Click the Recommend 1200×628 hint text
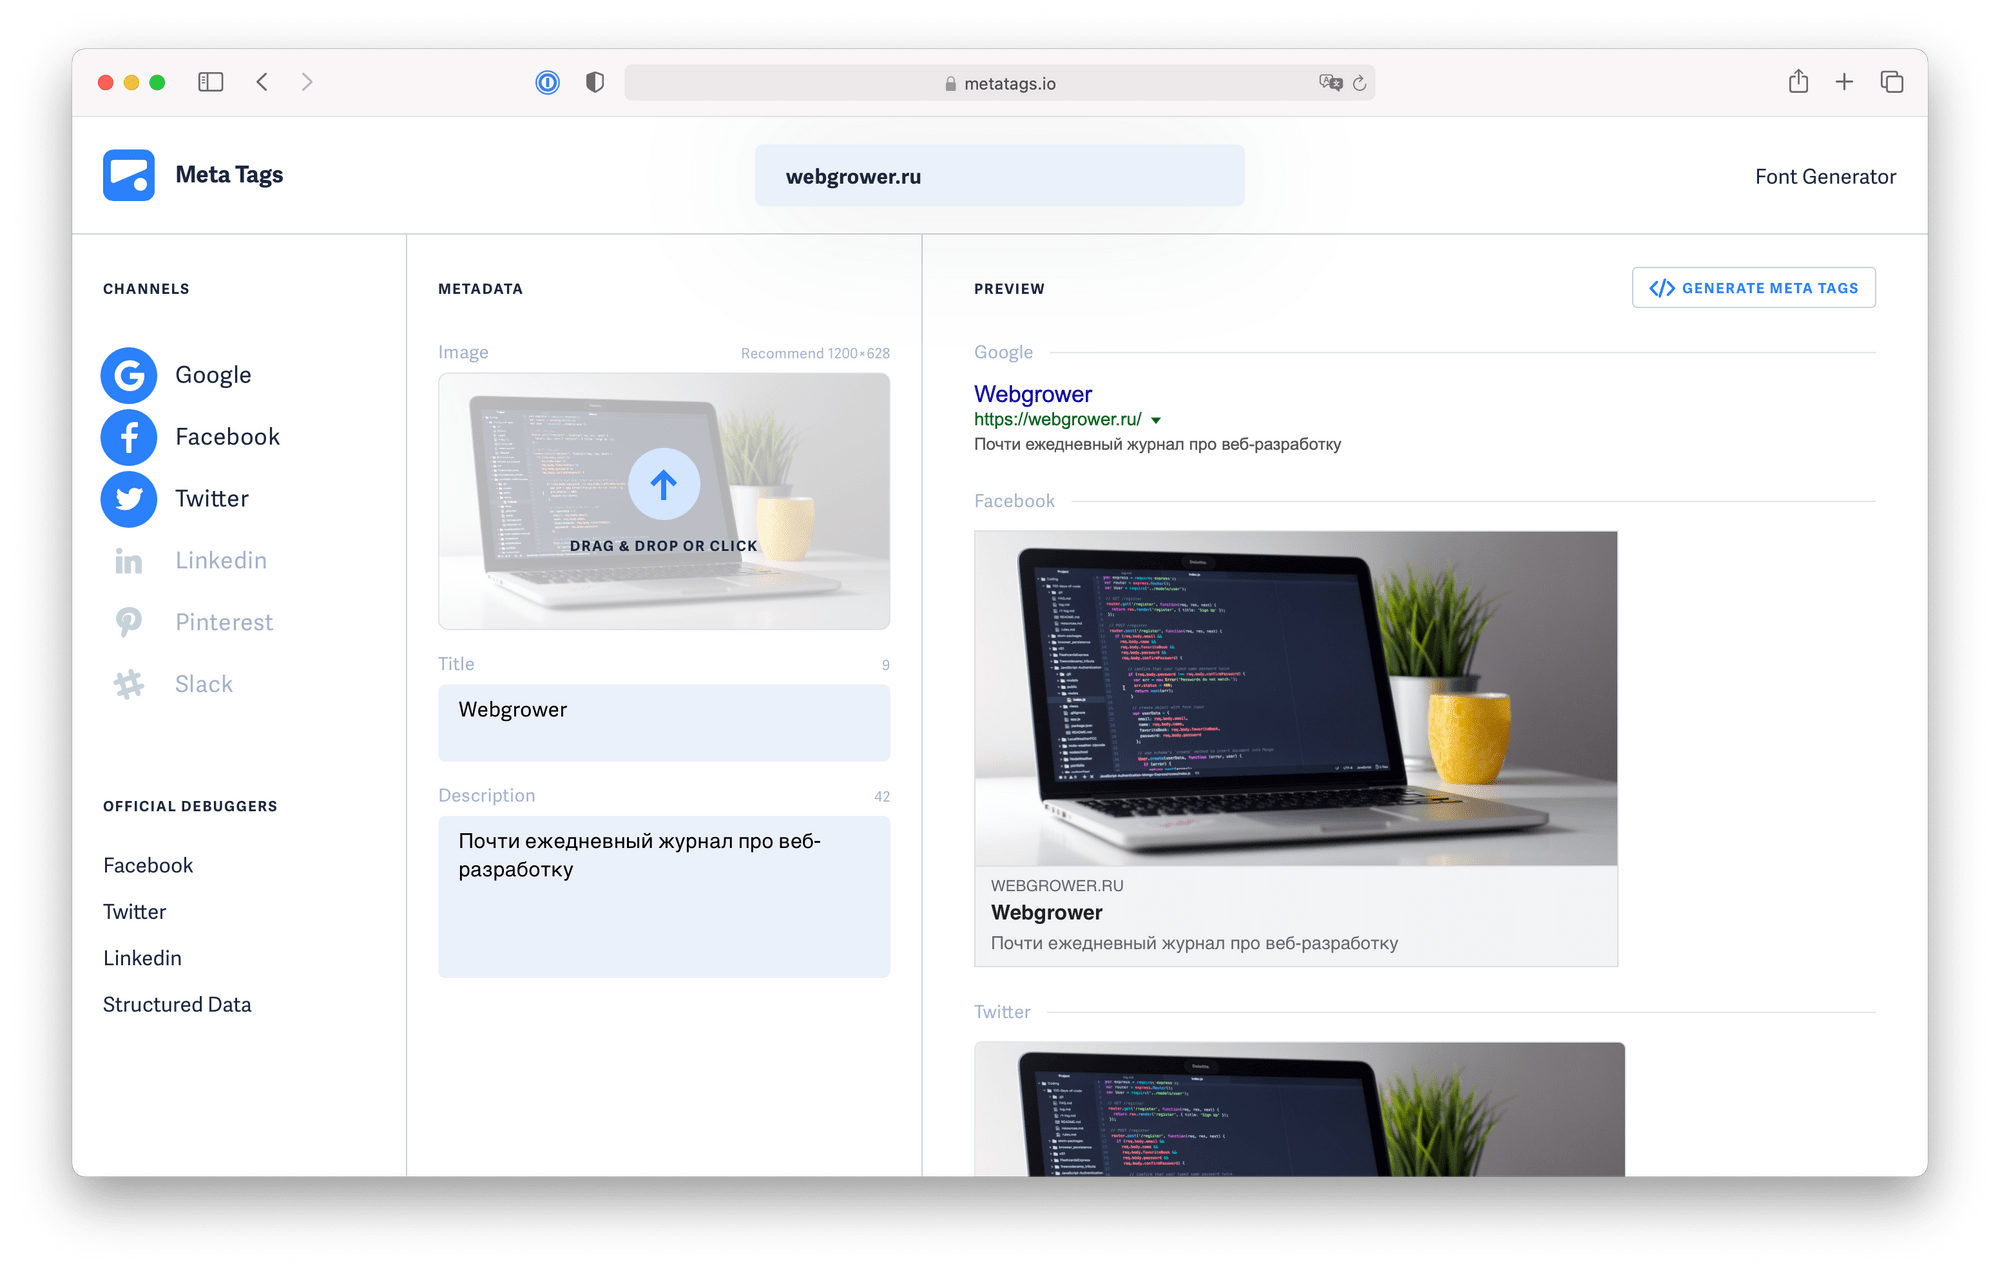The height and width of the screenshot is (1272, 2000). click(x=815, y=354)
